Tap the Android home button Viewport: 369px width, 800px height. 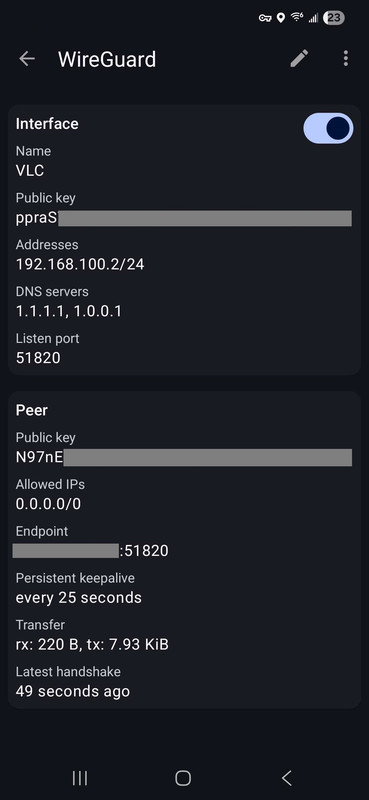click(183, 778)
